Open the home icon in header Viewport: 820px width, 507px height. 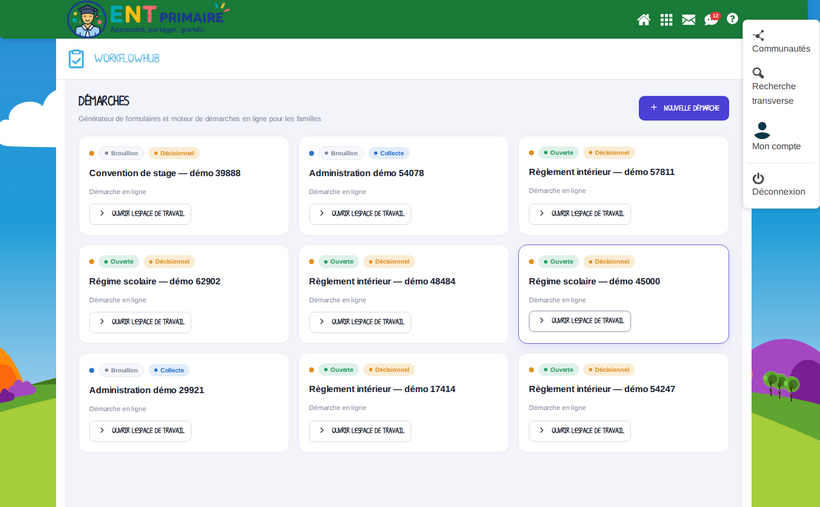[644, 20]
